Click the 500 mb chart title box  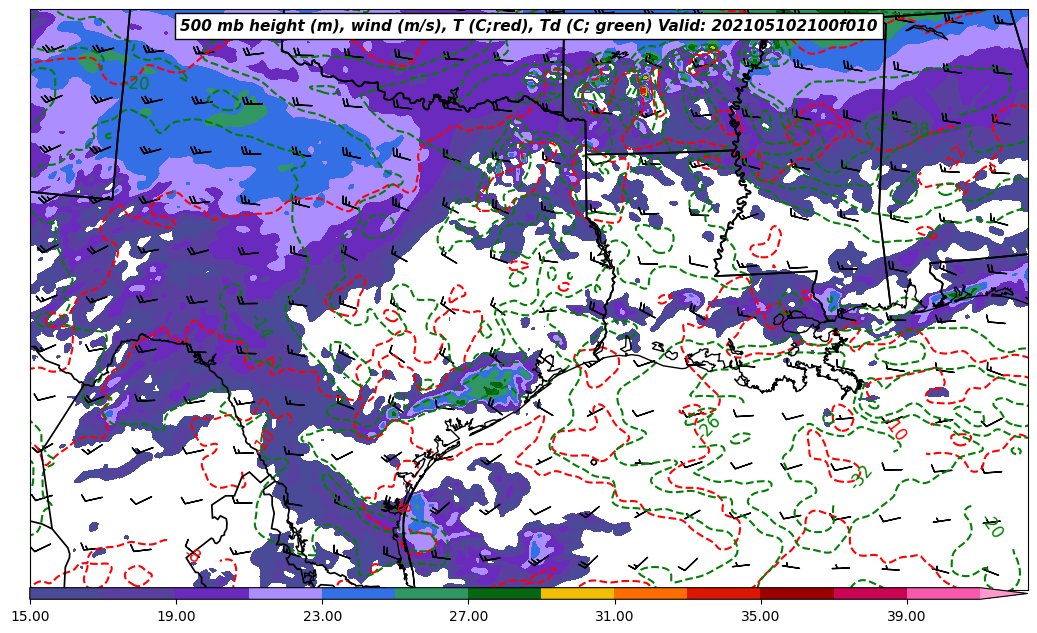[x=528, y=26]
